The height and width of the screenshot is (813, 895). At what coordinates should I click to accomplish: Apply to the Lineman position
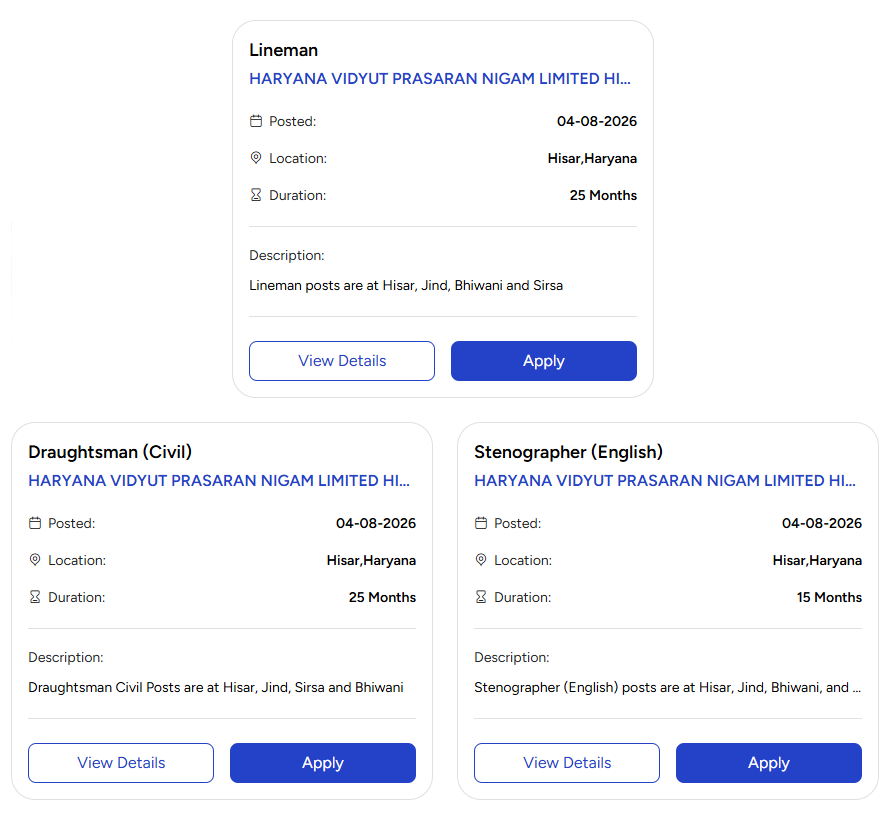pos(544,361)
